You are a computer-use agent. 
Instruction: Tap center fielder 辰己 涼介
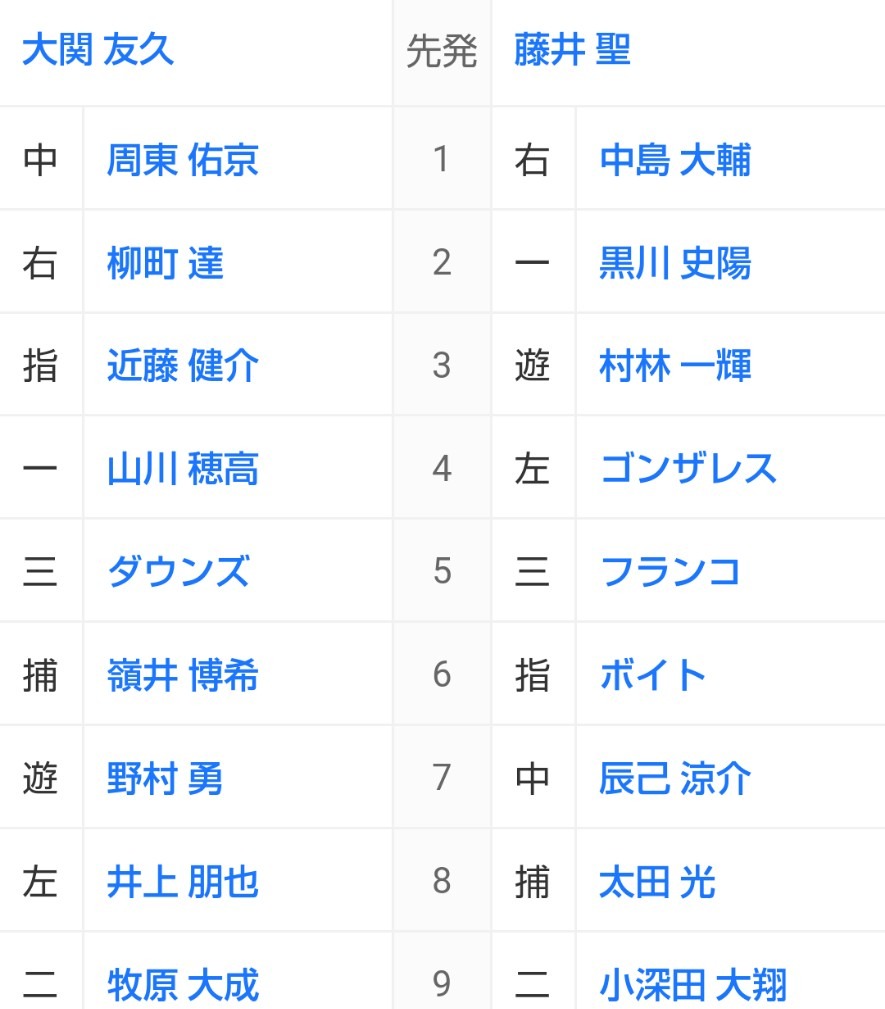pos(675,778)
